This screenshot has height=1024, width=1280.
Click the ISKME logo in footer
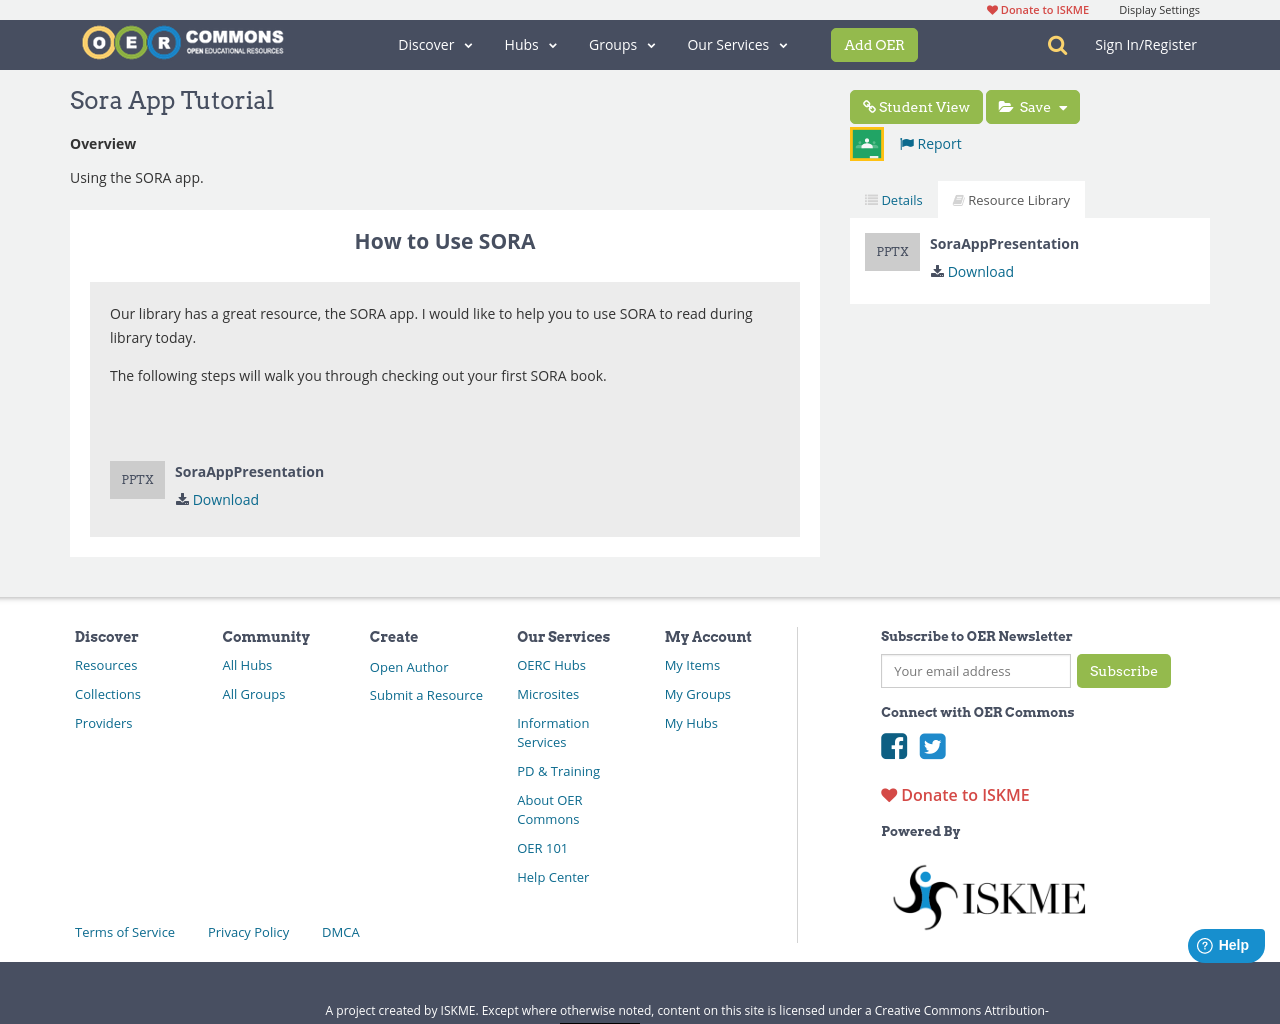click(x=989, y=897)
